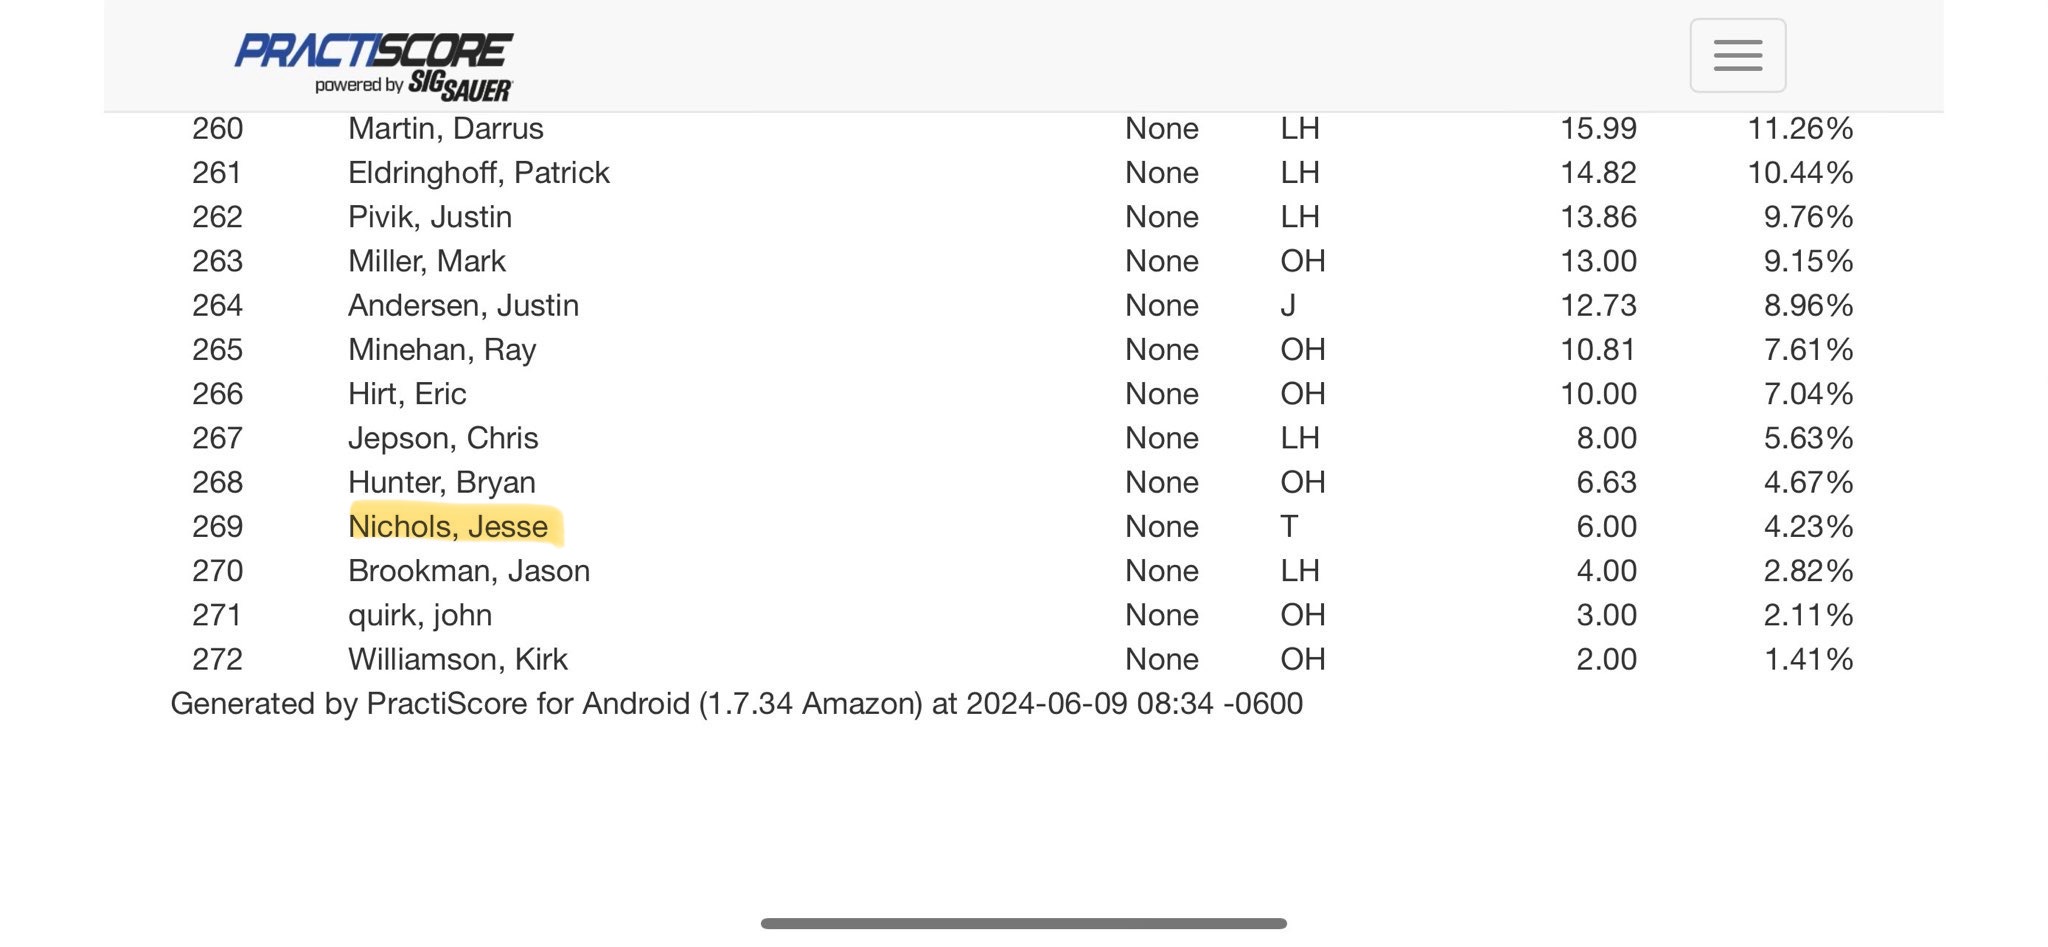Click Minehan, Ray entry
2048x947 pixels.
[442, 349]
